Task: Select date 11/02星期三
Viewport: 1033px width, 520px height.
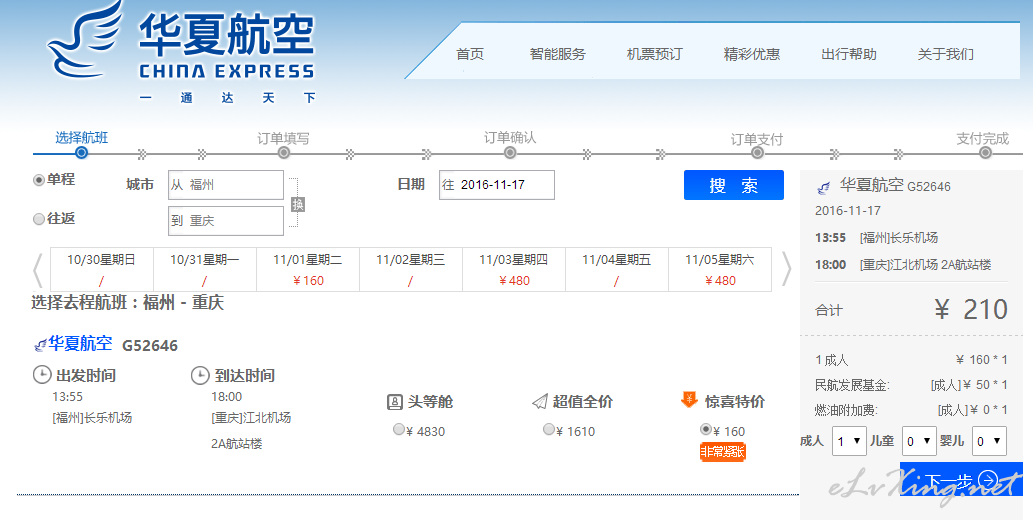Action: (x=410, y=270)
